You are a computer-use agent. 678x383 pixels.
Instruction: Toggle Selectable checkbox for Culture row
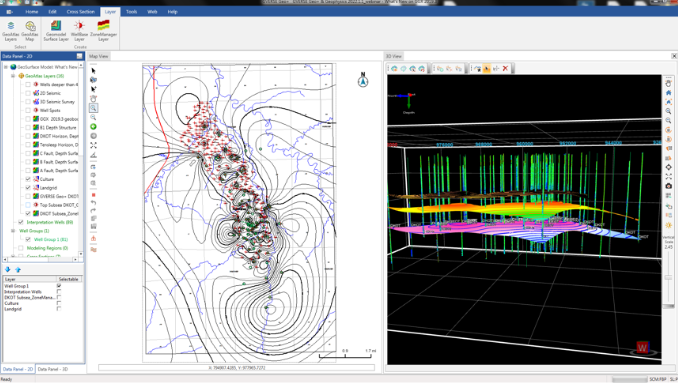(x=59, y=303)
